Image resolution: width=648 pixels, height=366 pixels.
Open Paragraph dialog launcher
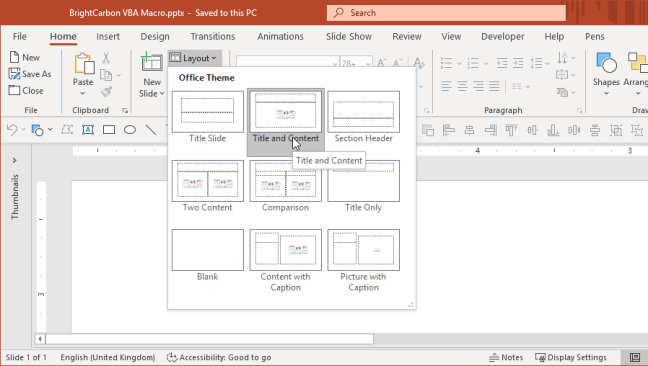click(579, 110)
